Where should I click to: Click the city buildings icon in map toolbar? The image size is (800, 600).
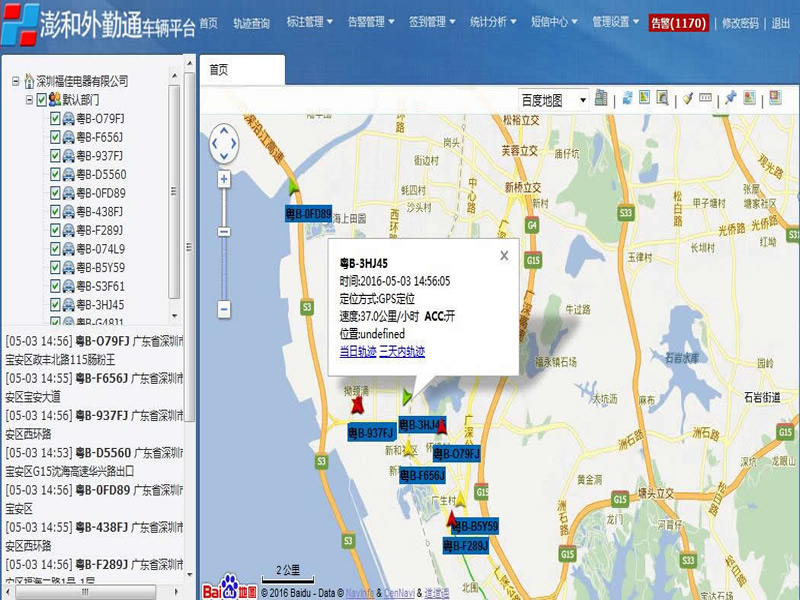(601, 97)
